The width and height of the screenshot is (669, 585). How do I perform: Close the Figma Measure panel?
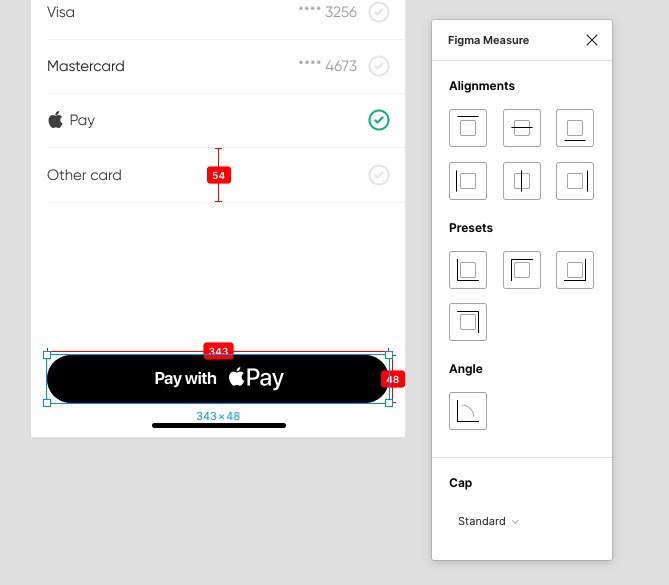point(592,40)
